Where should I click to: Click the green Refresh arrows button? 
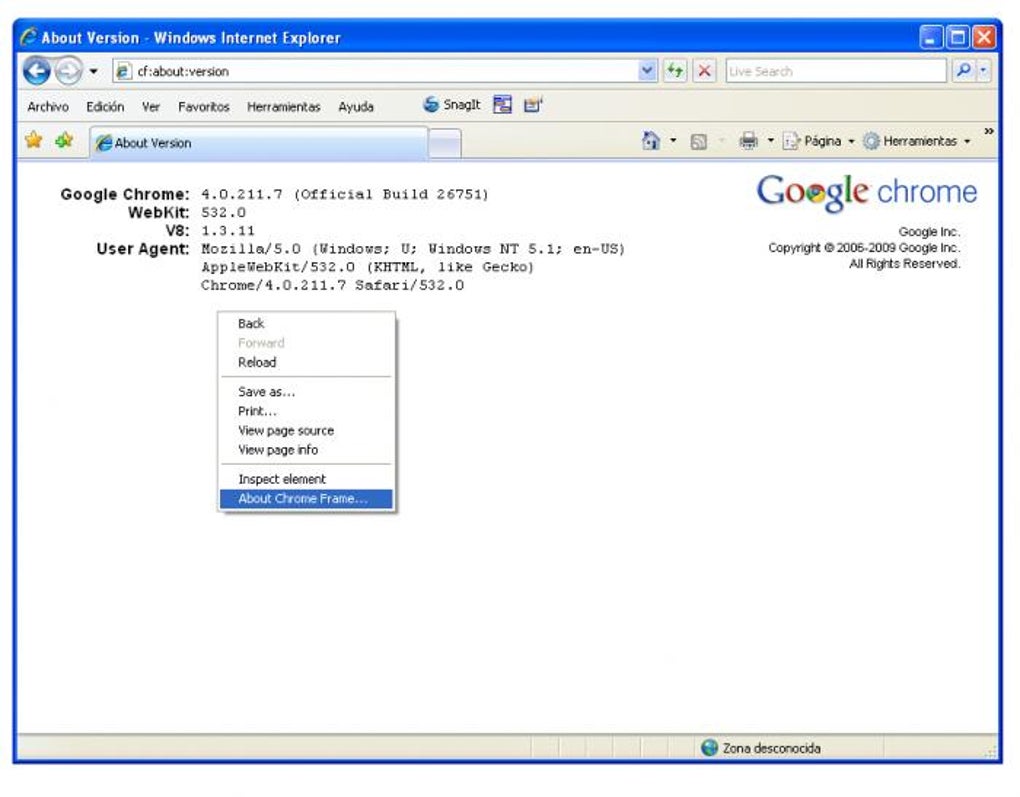(675, 70)
